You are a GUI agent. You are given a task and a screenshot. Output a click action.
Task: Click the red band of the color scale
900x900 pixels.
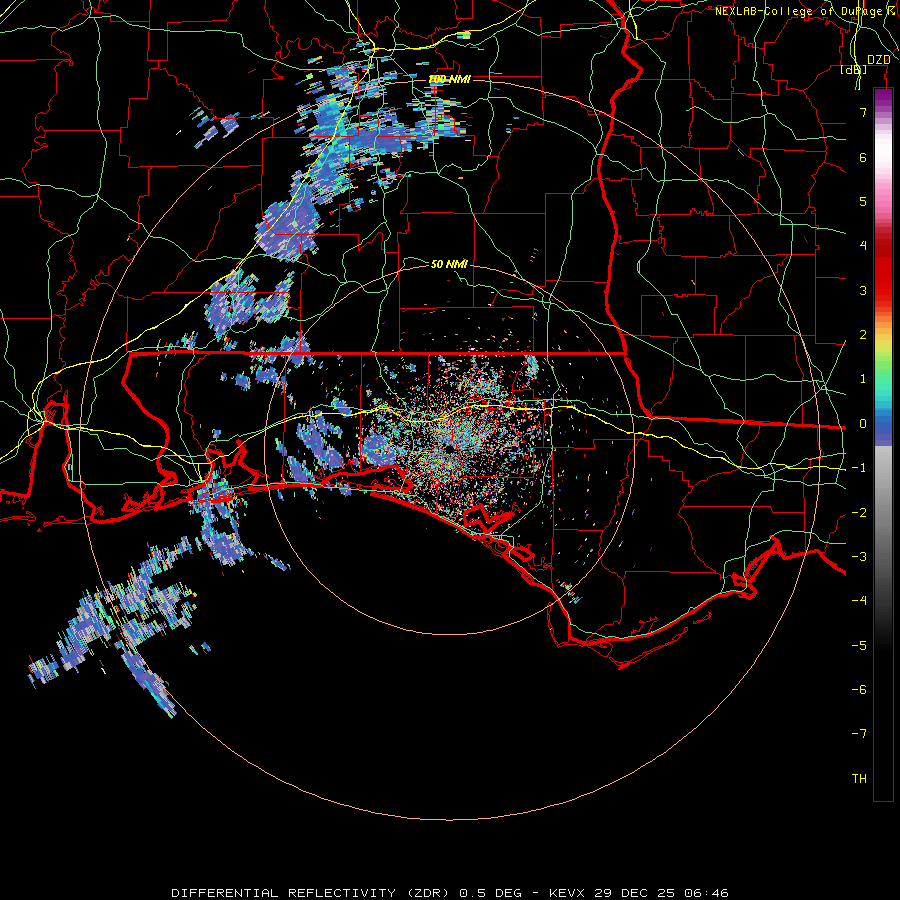point(883,270)
